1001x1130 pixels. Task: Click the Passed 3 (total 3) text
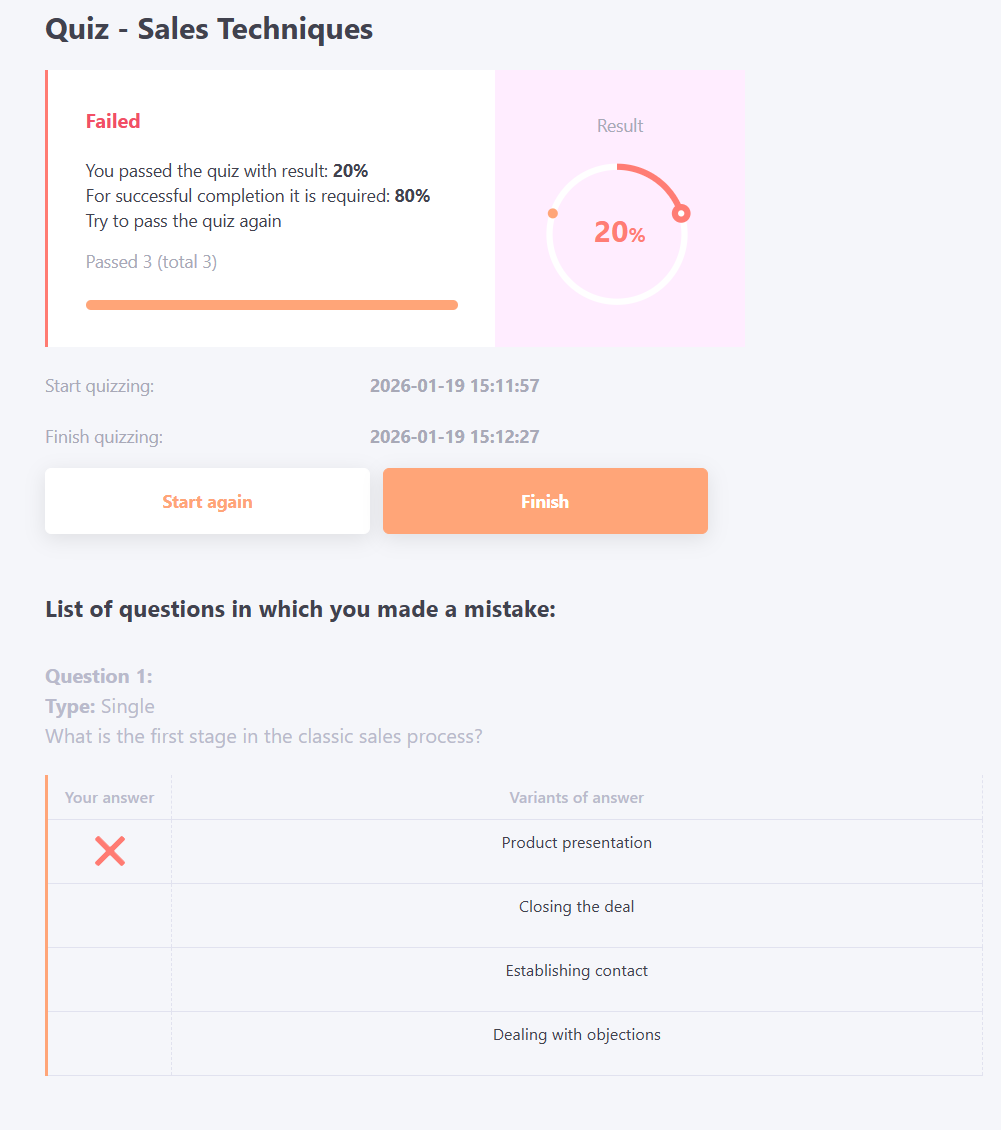(151, 262)
